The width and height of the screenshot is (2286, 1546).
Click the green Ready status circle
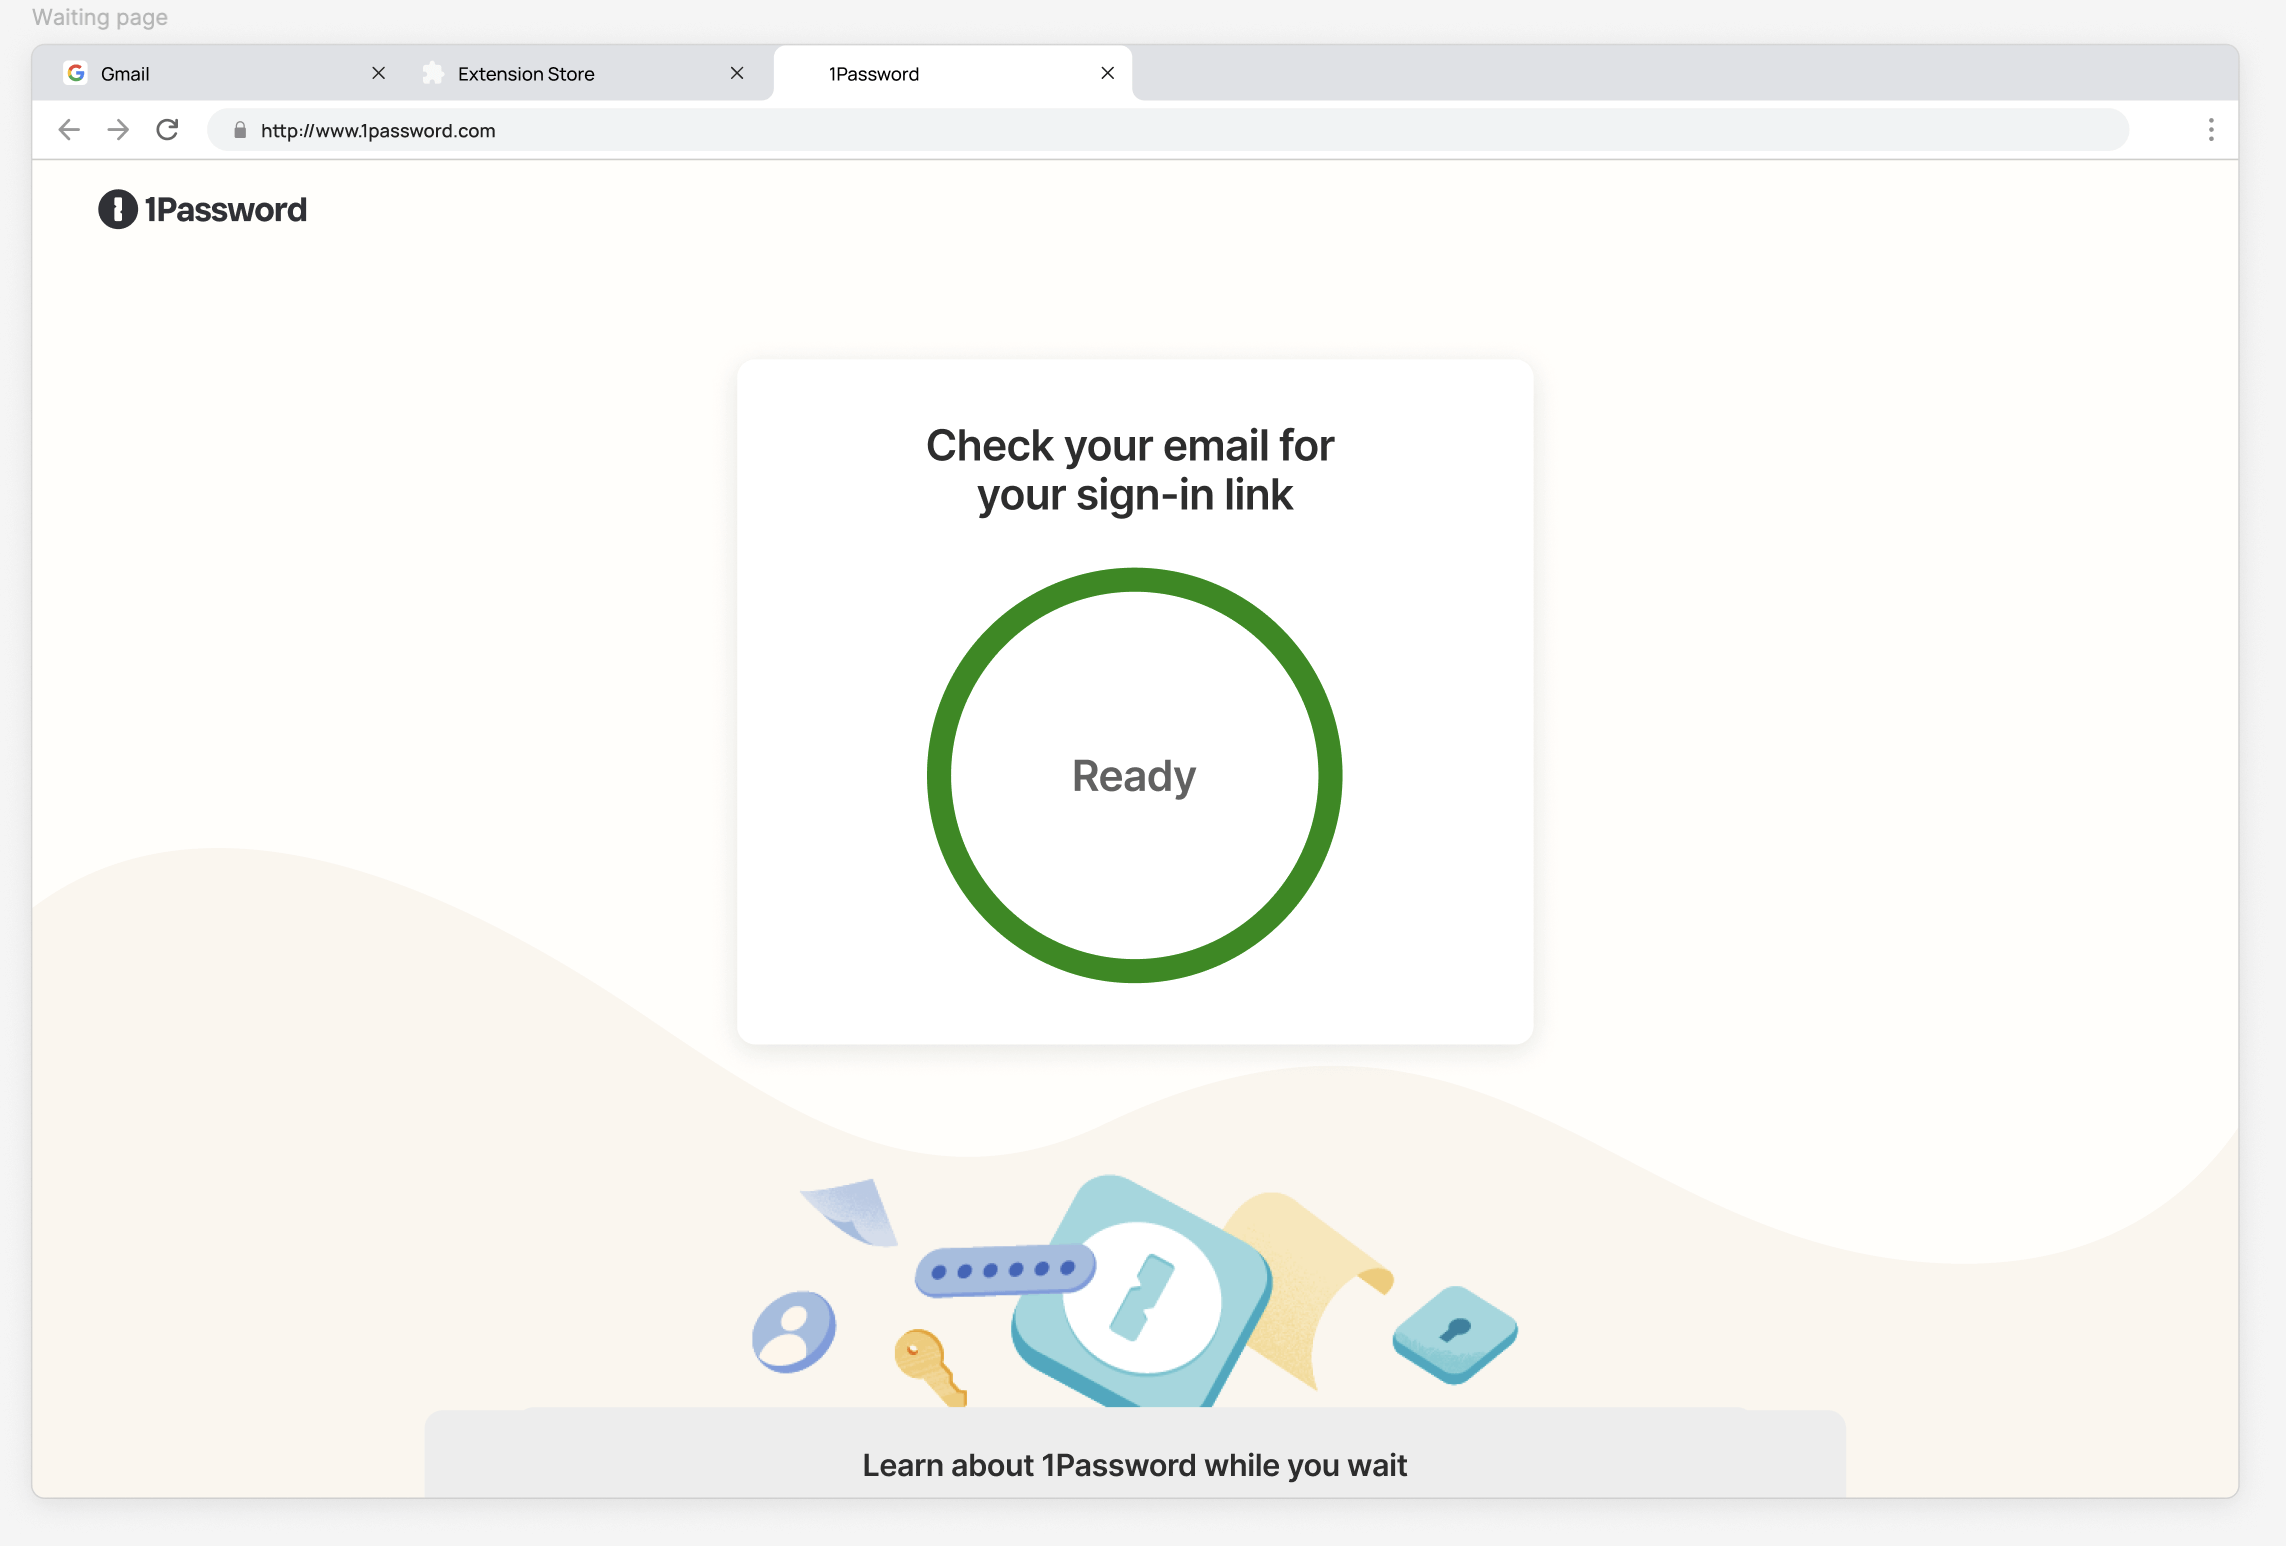tap(1134, 775)
